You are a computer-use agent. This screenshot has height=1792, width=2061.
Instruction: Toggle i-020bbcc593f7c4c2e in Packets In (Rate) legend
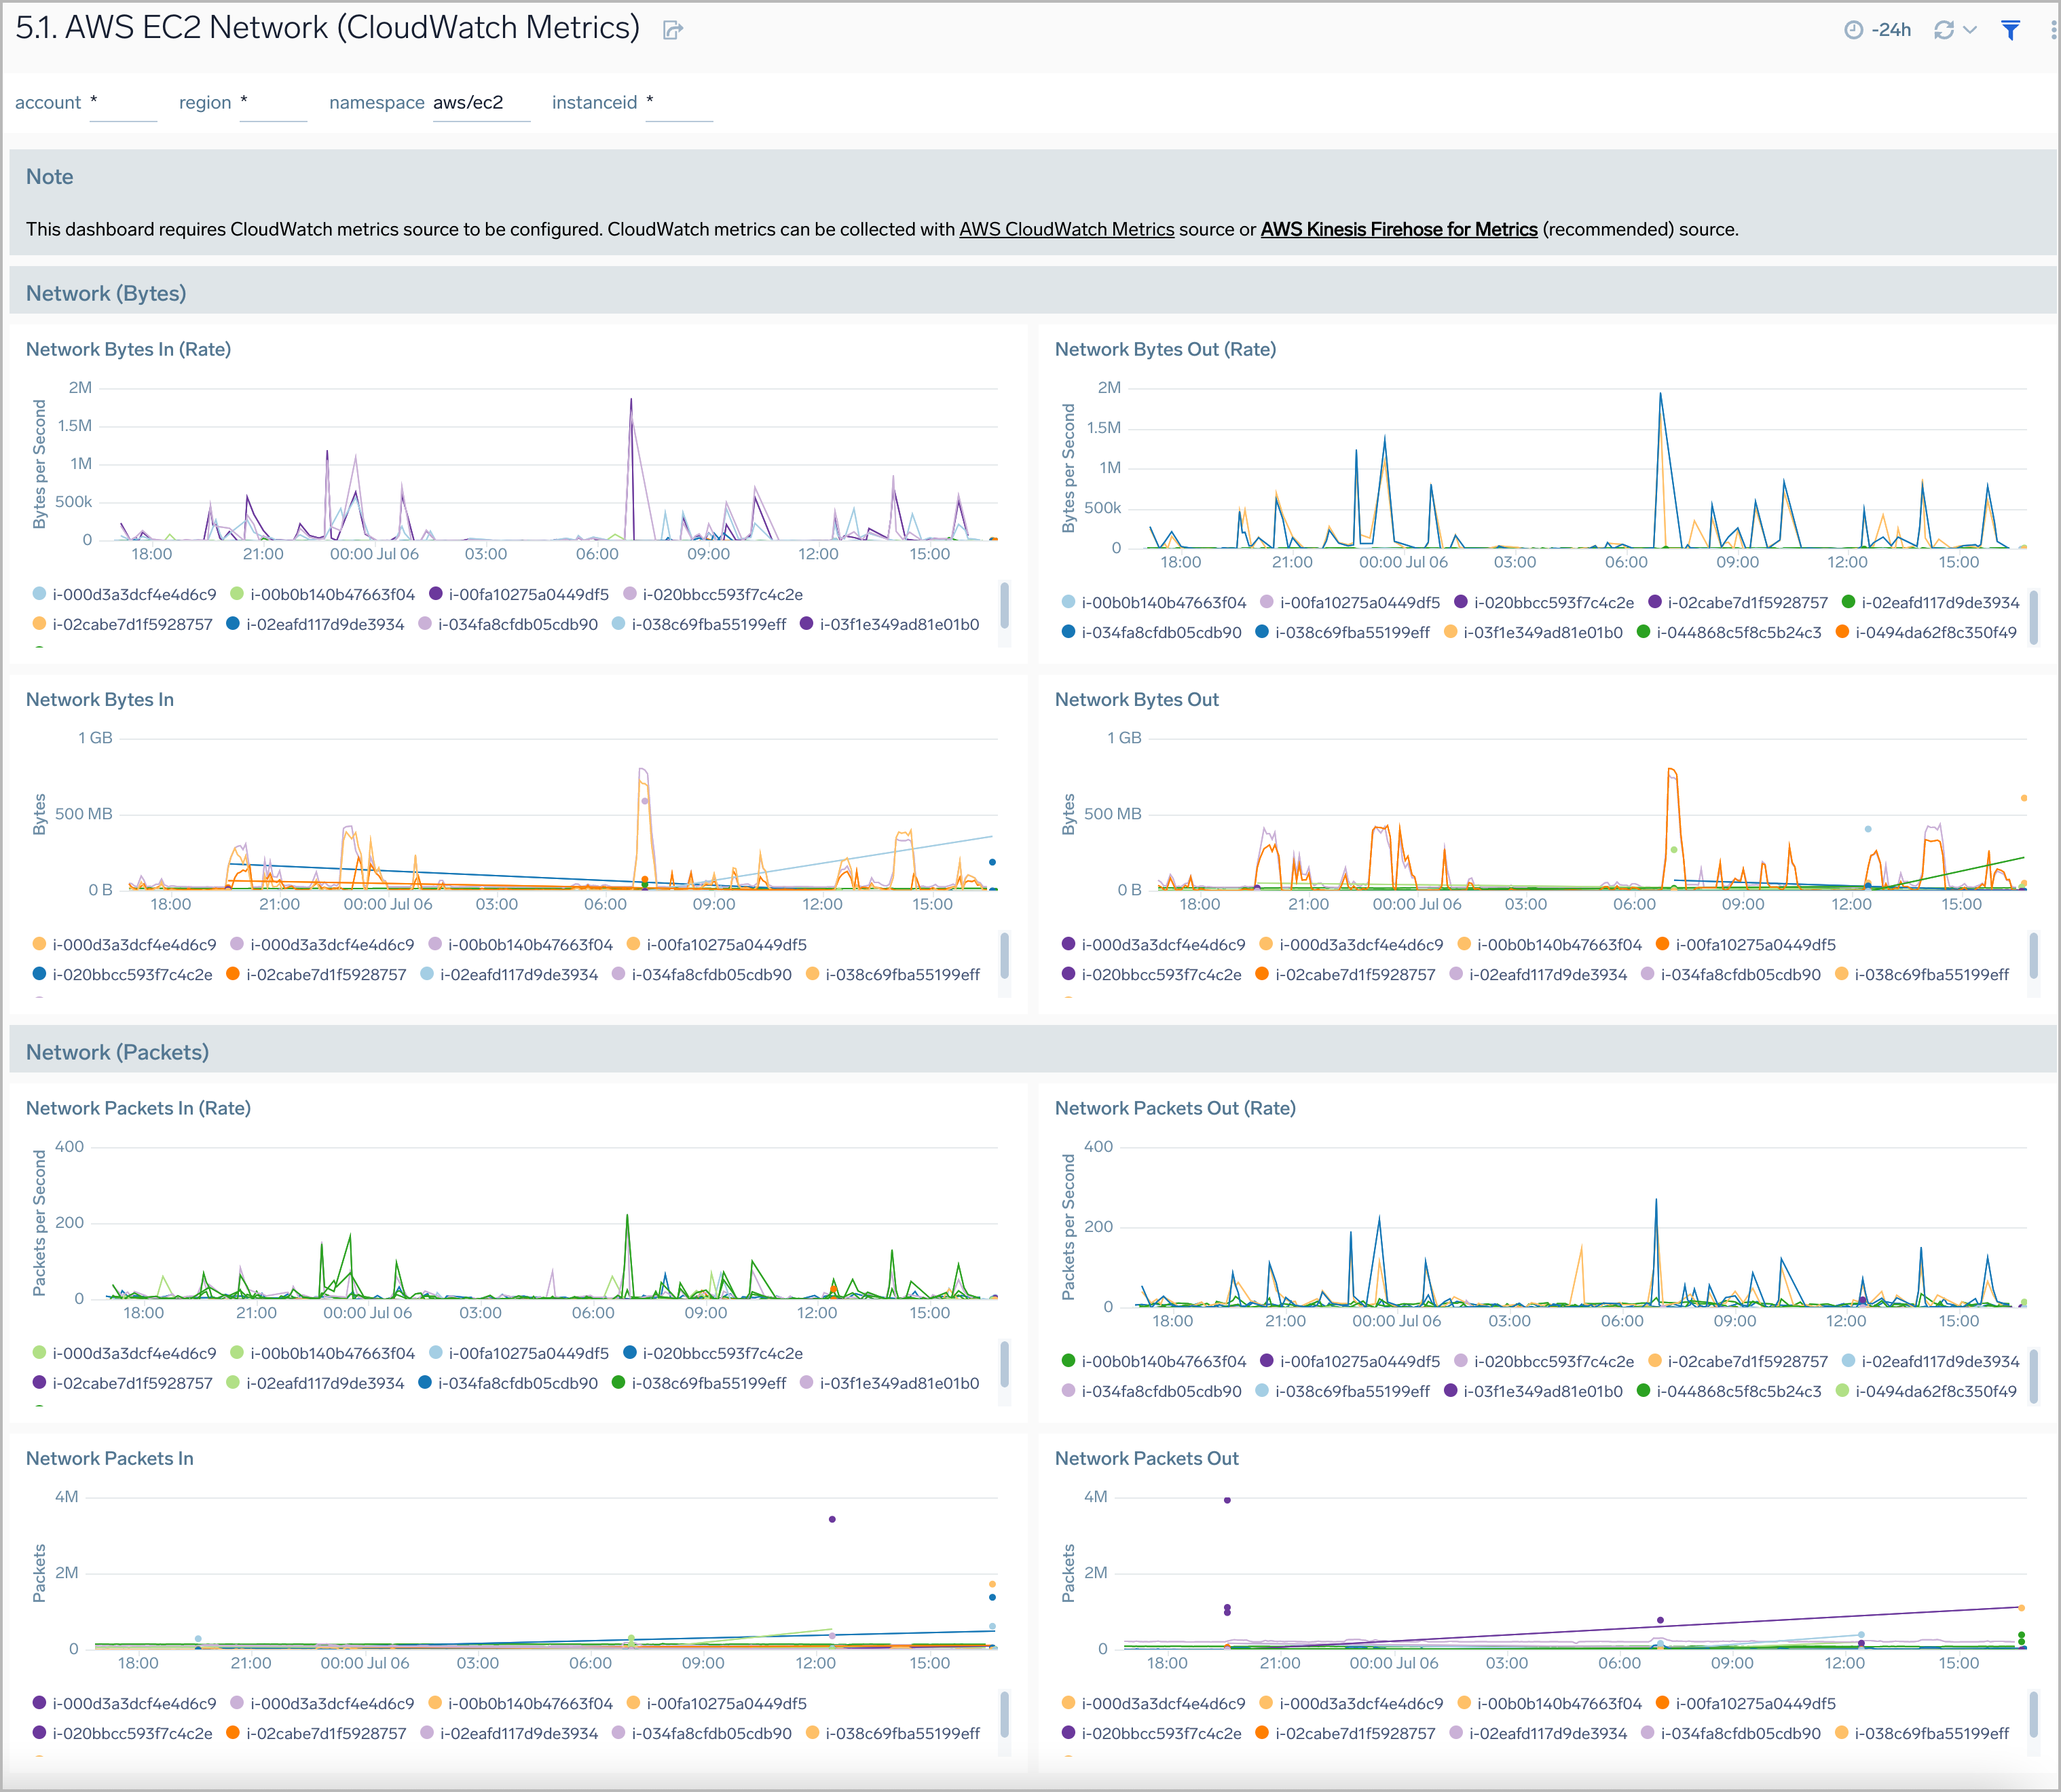click(712, 1353)
